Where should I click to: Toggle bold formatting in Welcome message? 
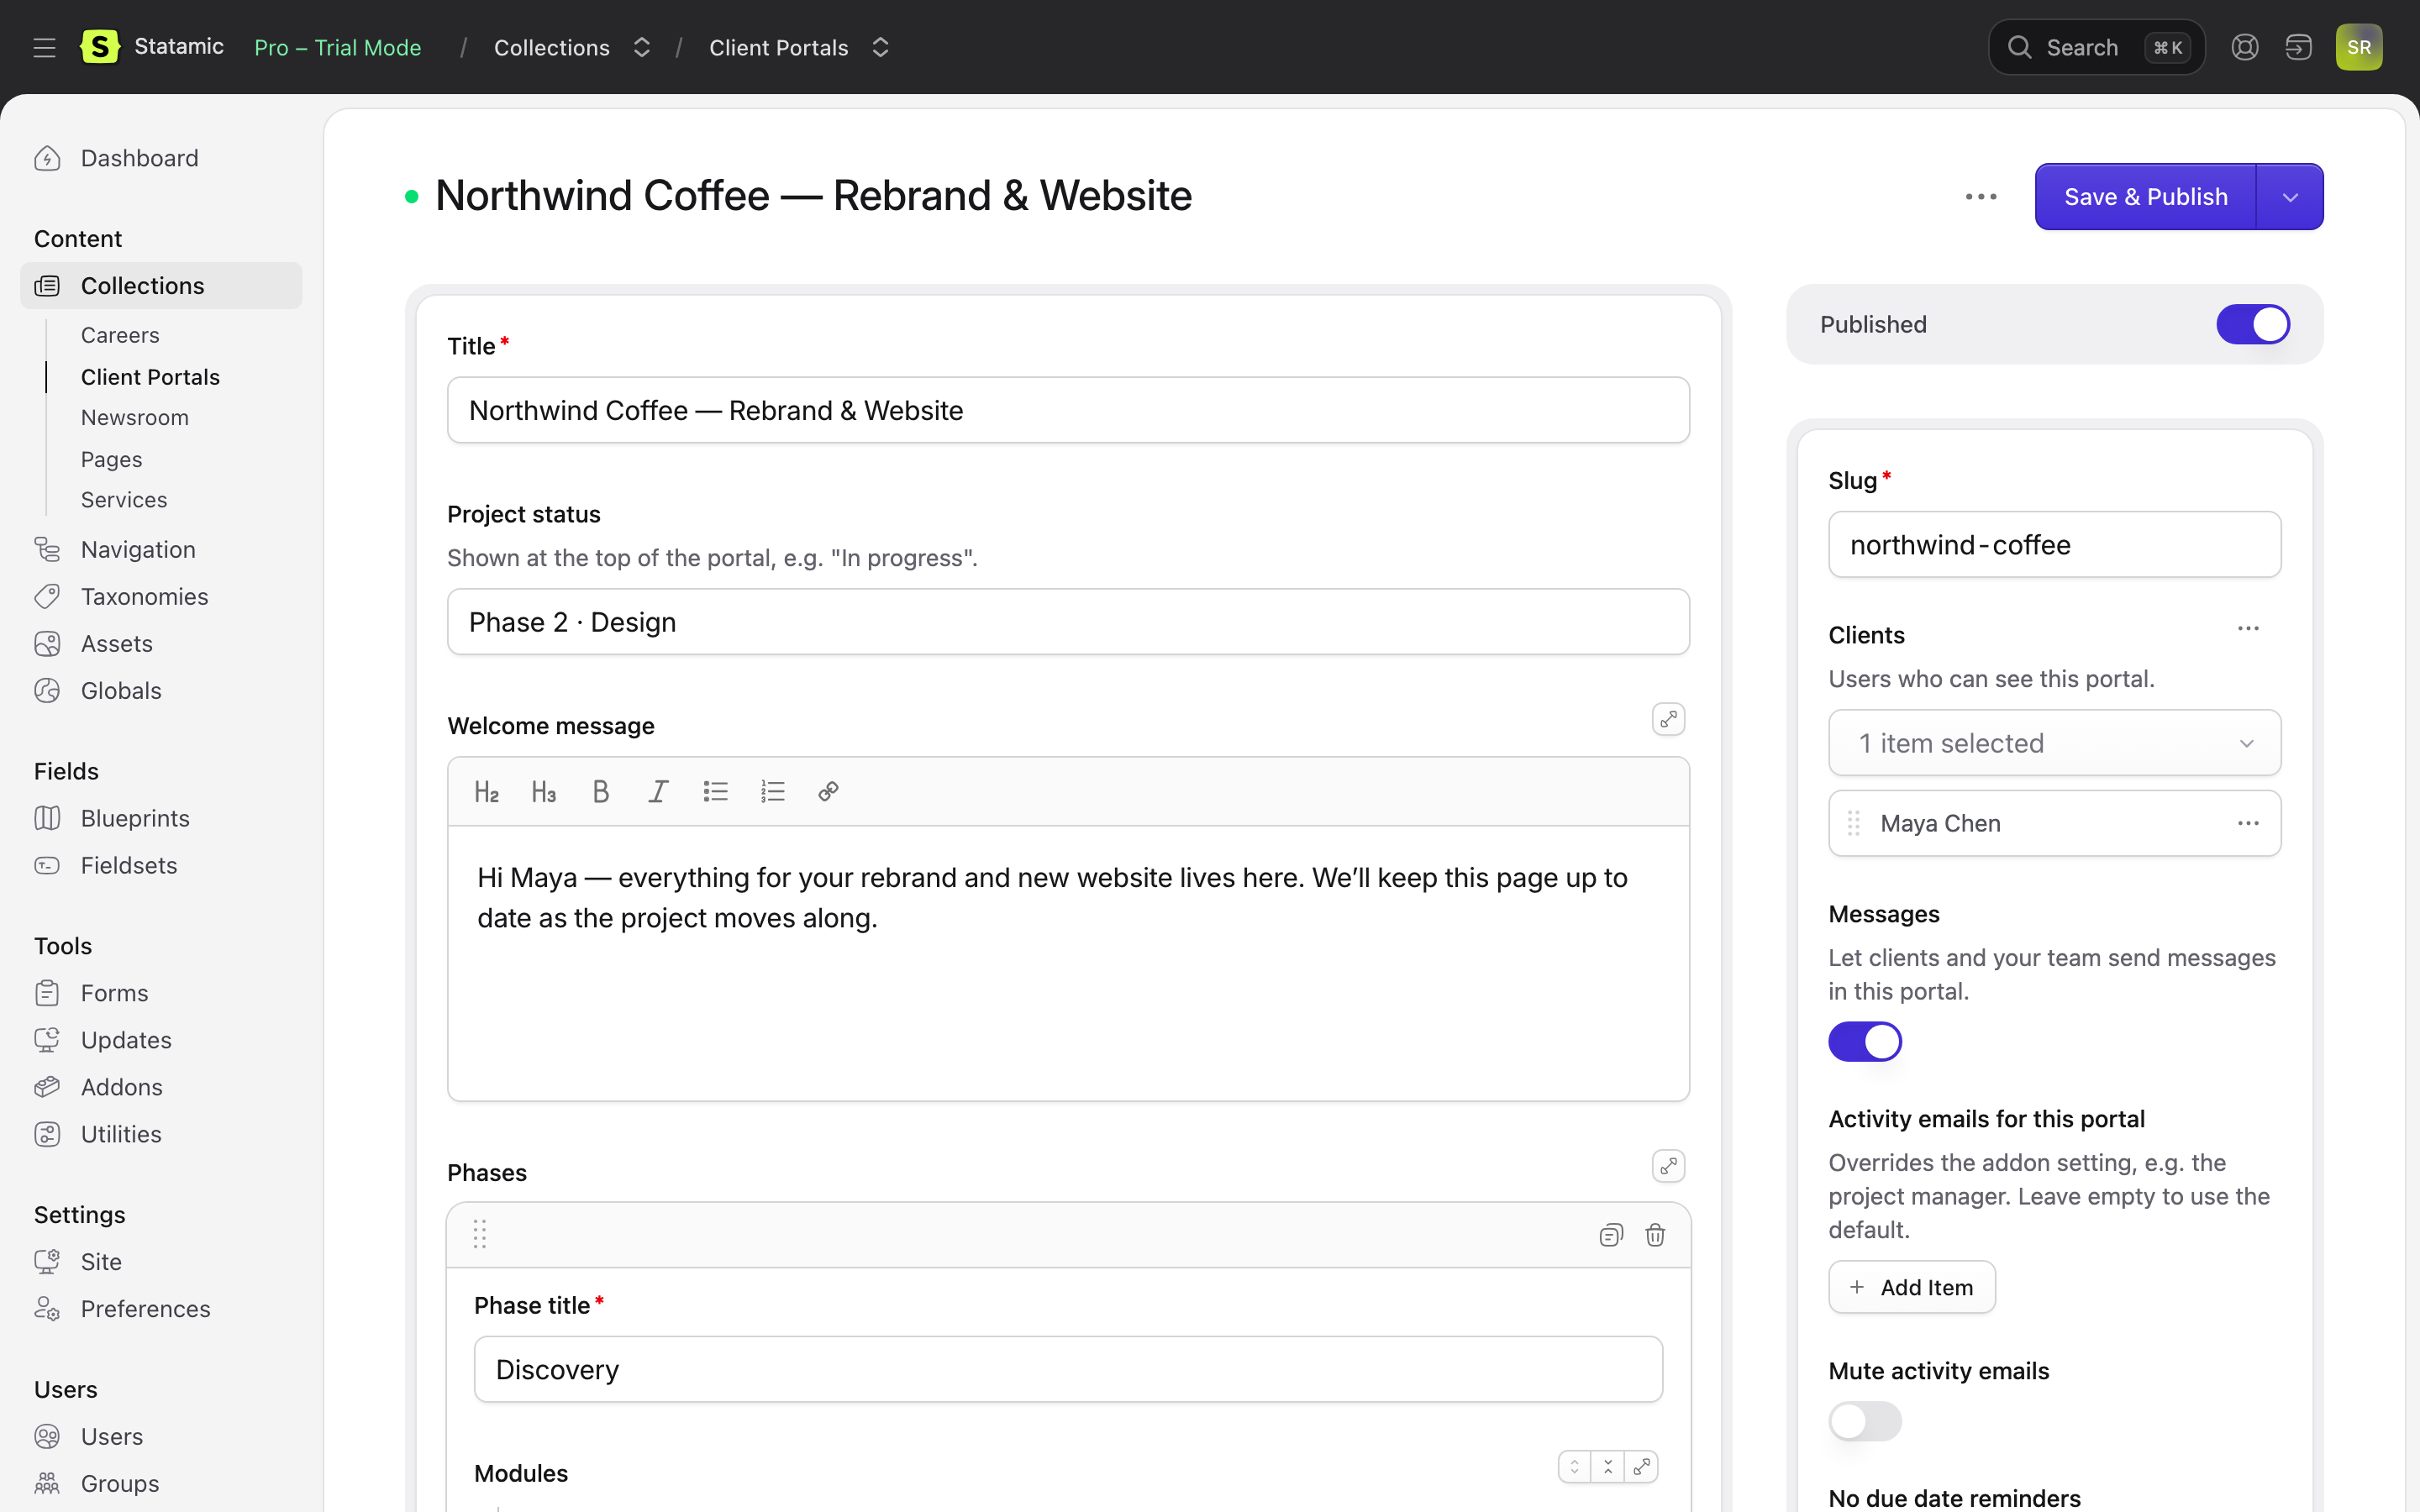(601, 792)
